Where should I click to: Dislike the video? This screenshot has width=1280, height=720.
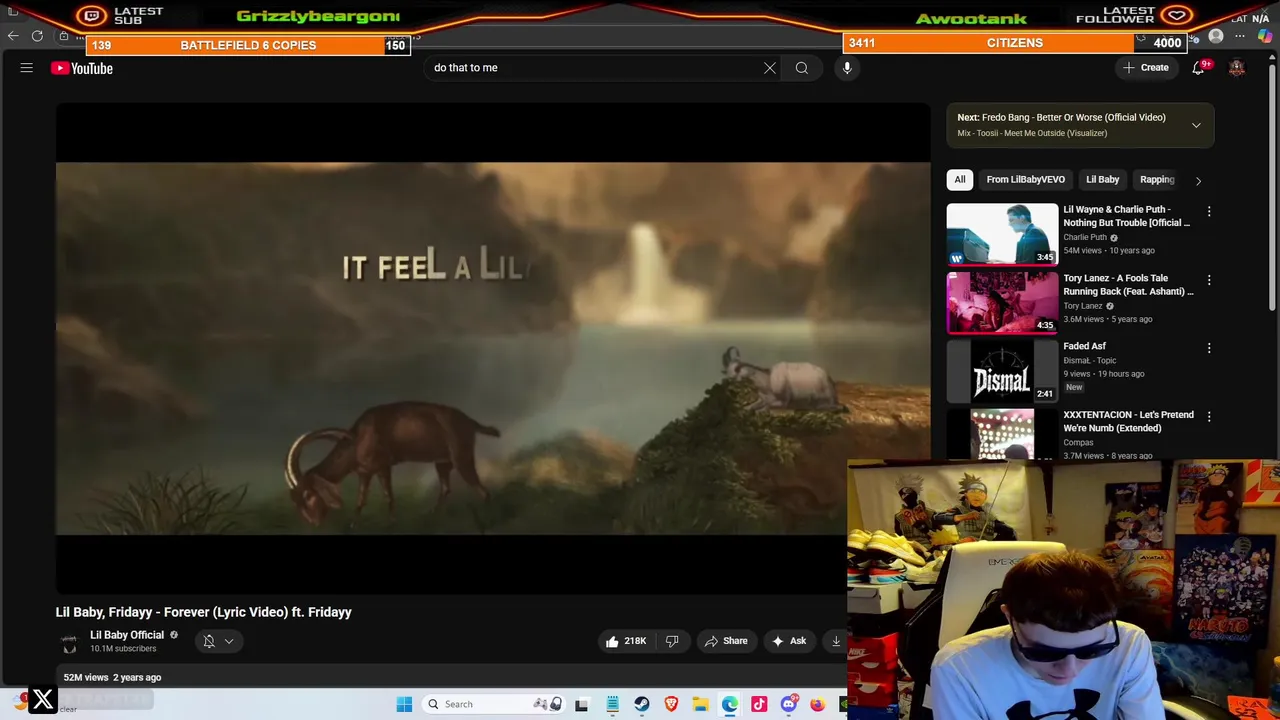tap(672, 641)
